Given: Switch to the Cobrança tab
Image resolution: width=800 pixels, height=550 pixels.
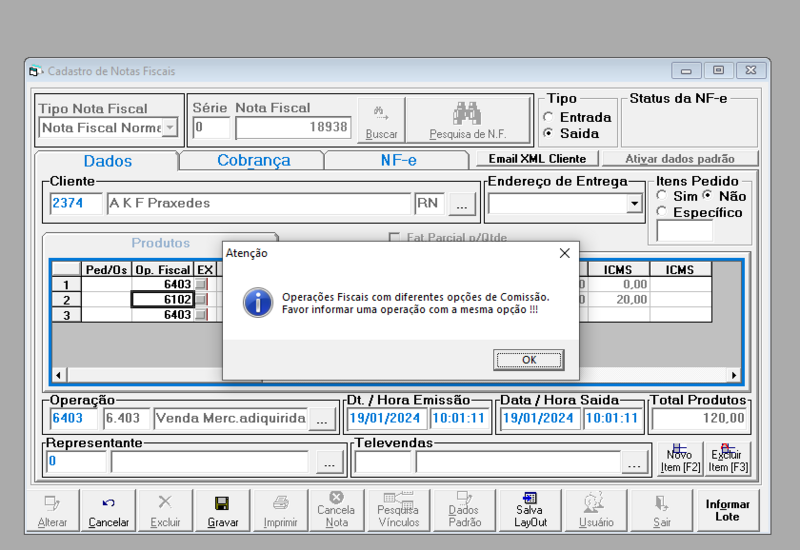Looking at the screenshot, I should coord(254,160).
